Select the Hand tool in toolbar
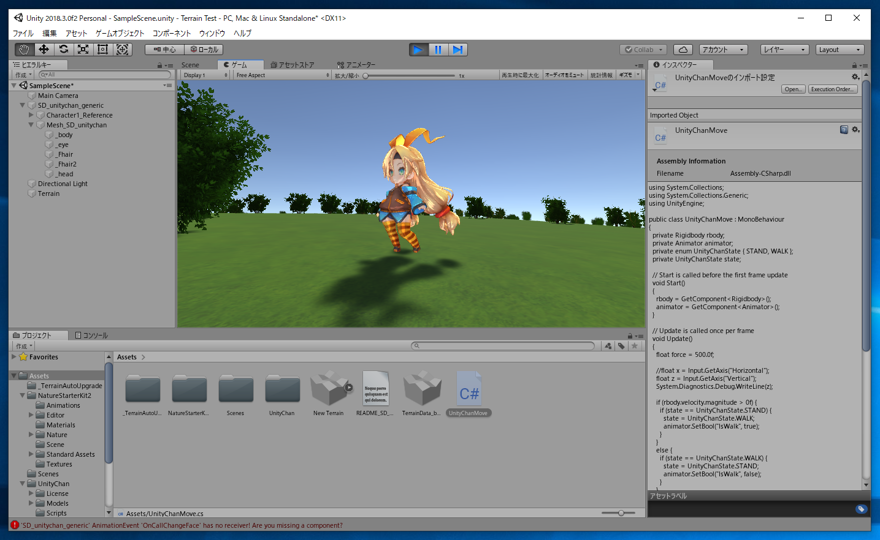Image resolution: width=880 pixels, height=540 pixels. pos(24,49)
